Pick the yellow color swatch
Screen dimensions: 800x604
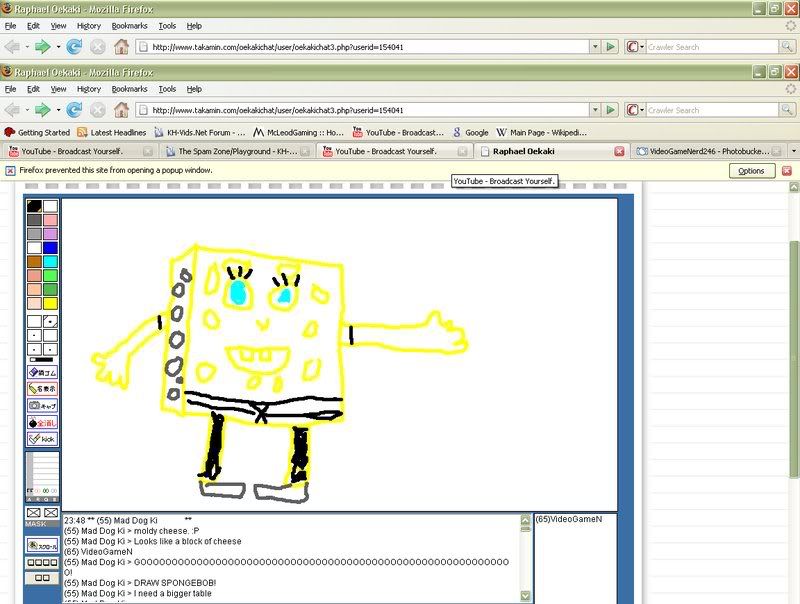50,303
